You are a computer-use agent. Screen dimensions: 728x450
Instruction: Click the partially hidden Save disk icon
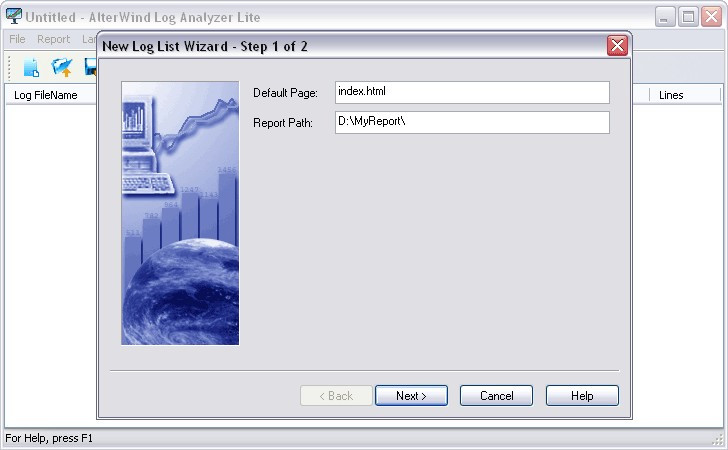click(x=91, y=67)
